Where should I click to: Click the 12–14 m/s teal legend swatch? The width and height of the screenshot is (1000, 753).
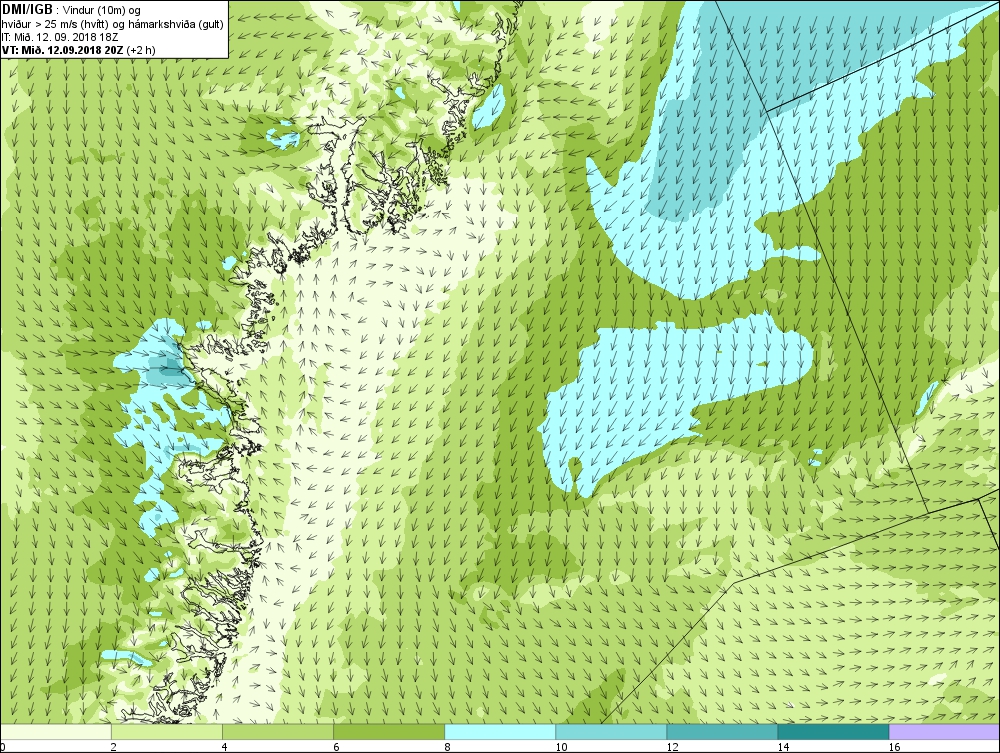[722, 731]
